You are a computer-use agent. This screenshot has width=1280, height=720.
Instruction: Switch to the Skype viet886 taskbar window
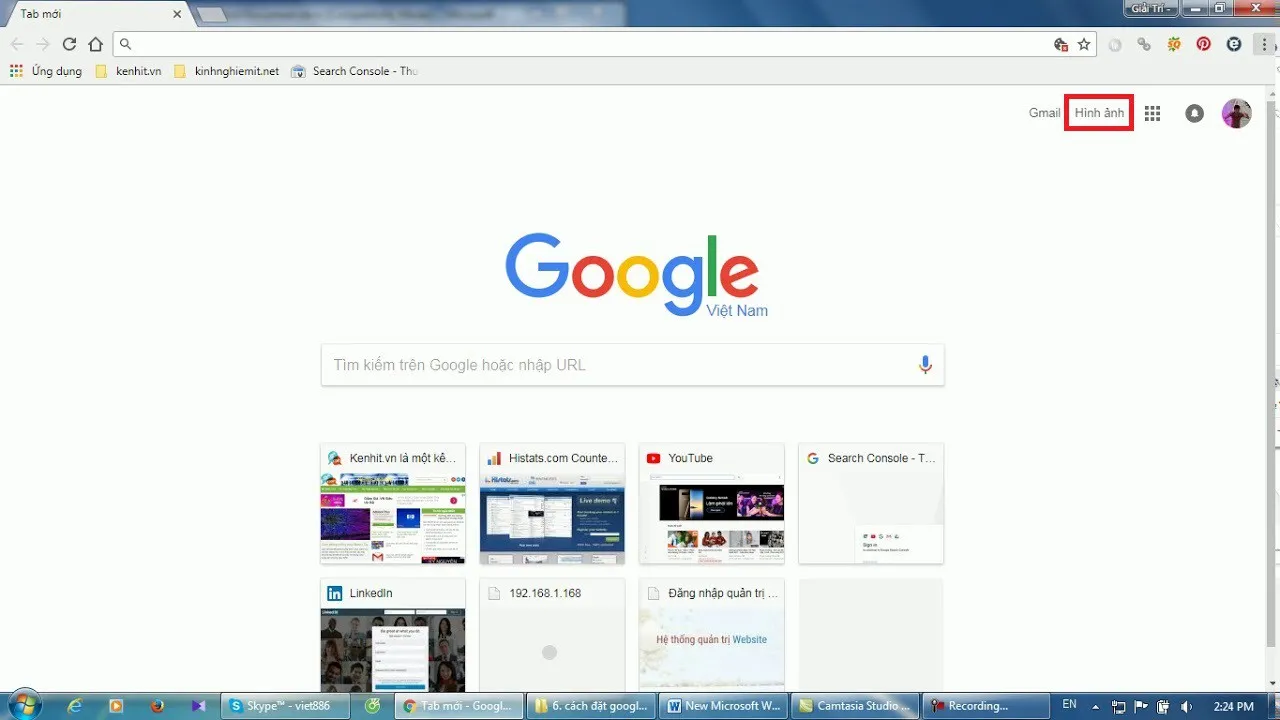coord(285,706)
